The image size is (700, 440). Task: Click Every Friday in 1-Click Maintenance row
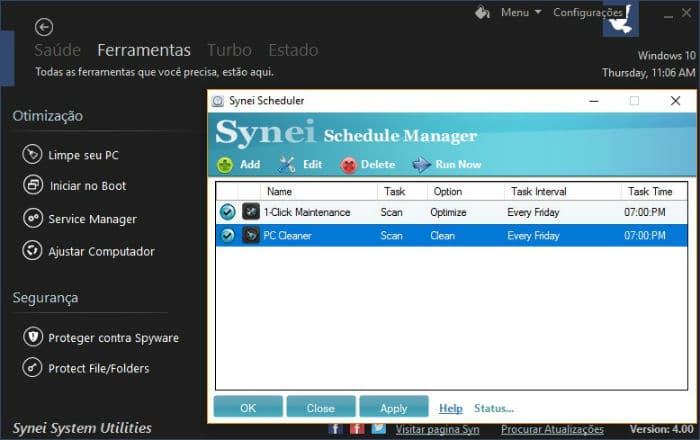point(533,212)
